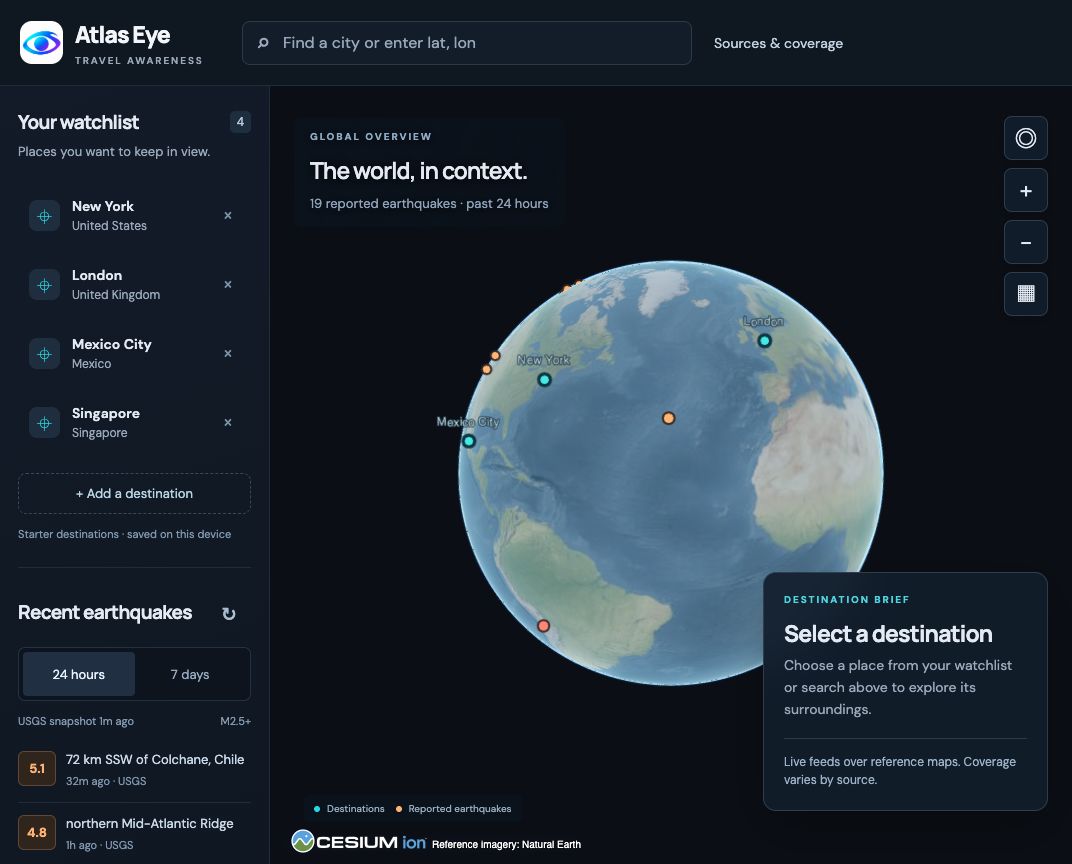This screenshot has width=1072, height=864.
Task: Click the red Chile earthquake marker
Action: coord(544,625)
